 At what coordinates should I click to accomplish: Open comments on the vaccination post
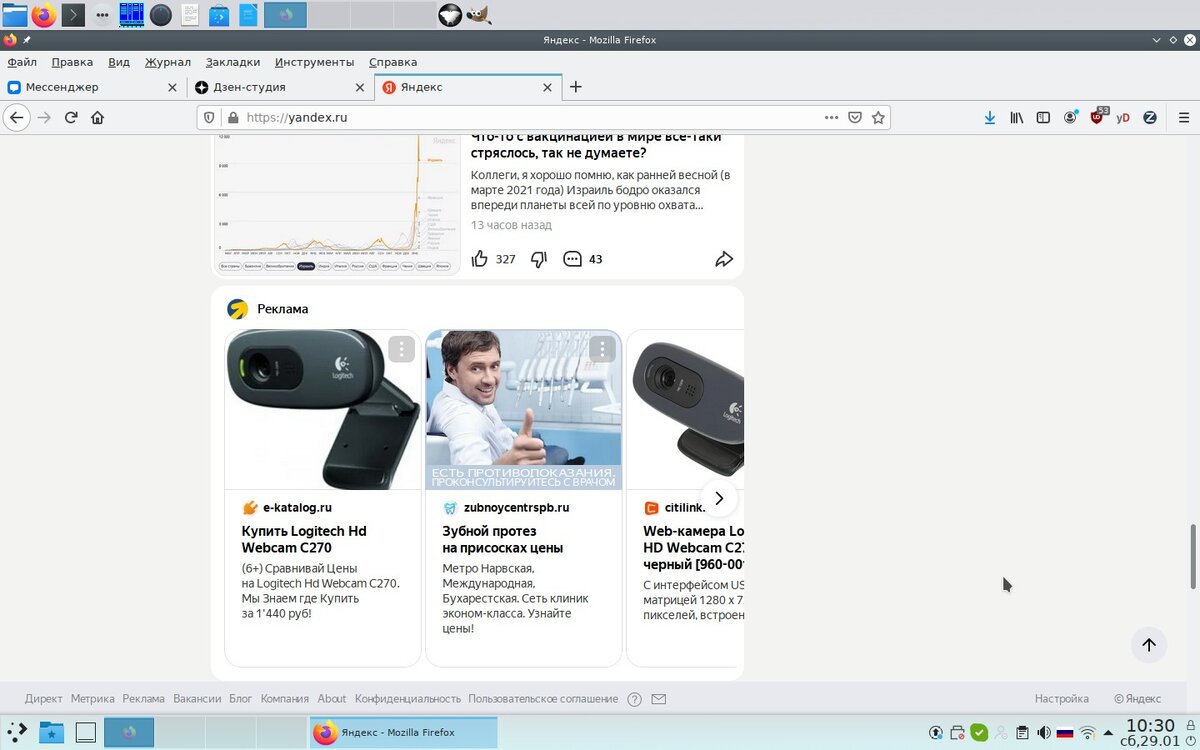tap(572, 259)
